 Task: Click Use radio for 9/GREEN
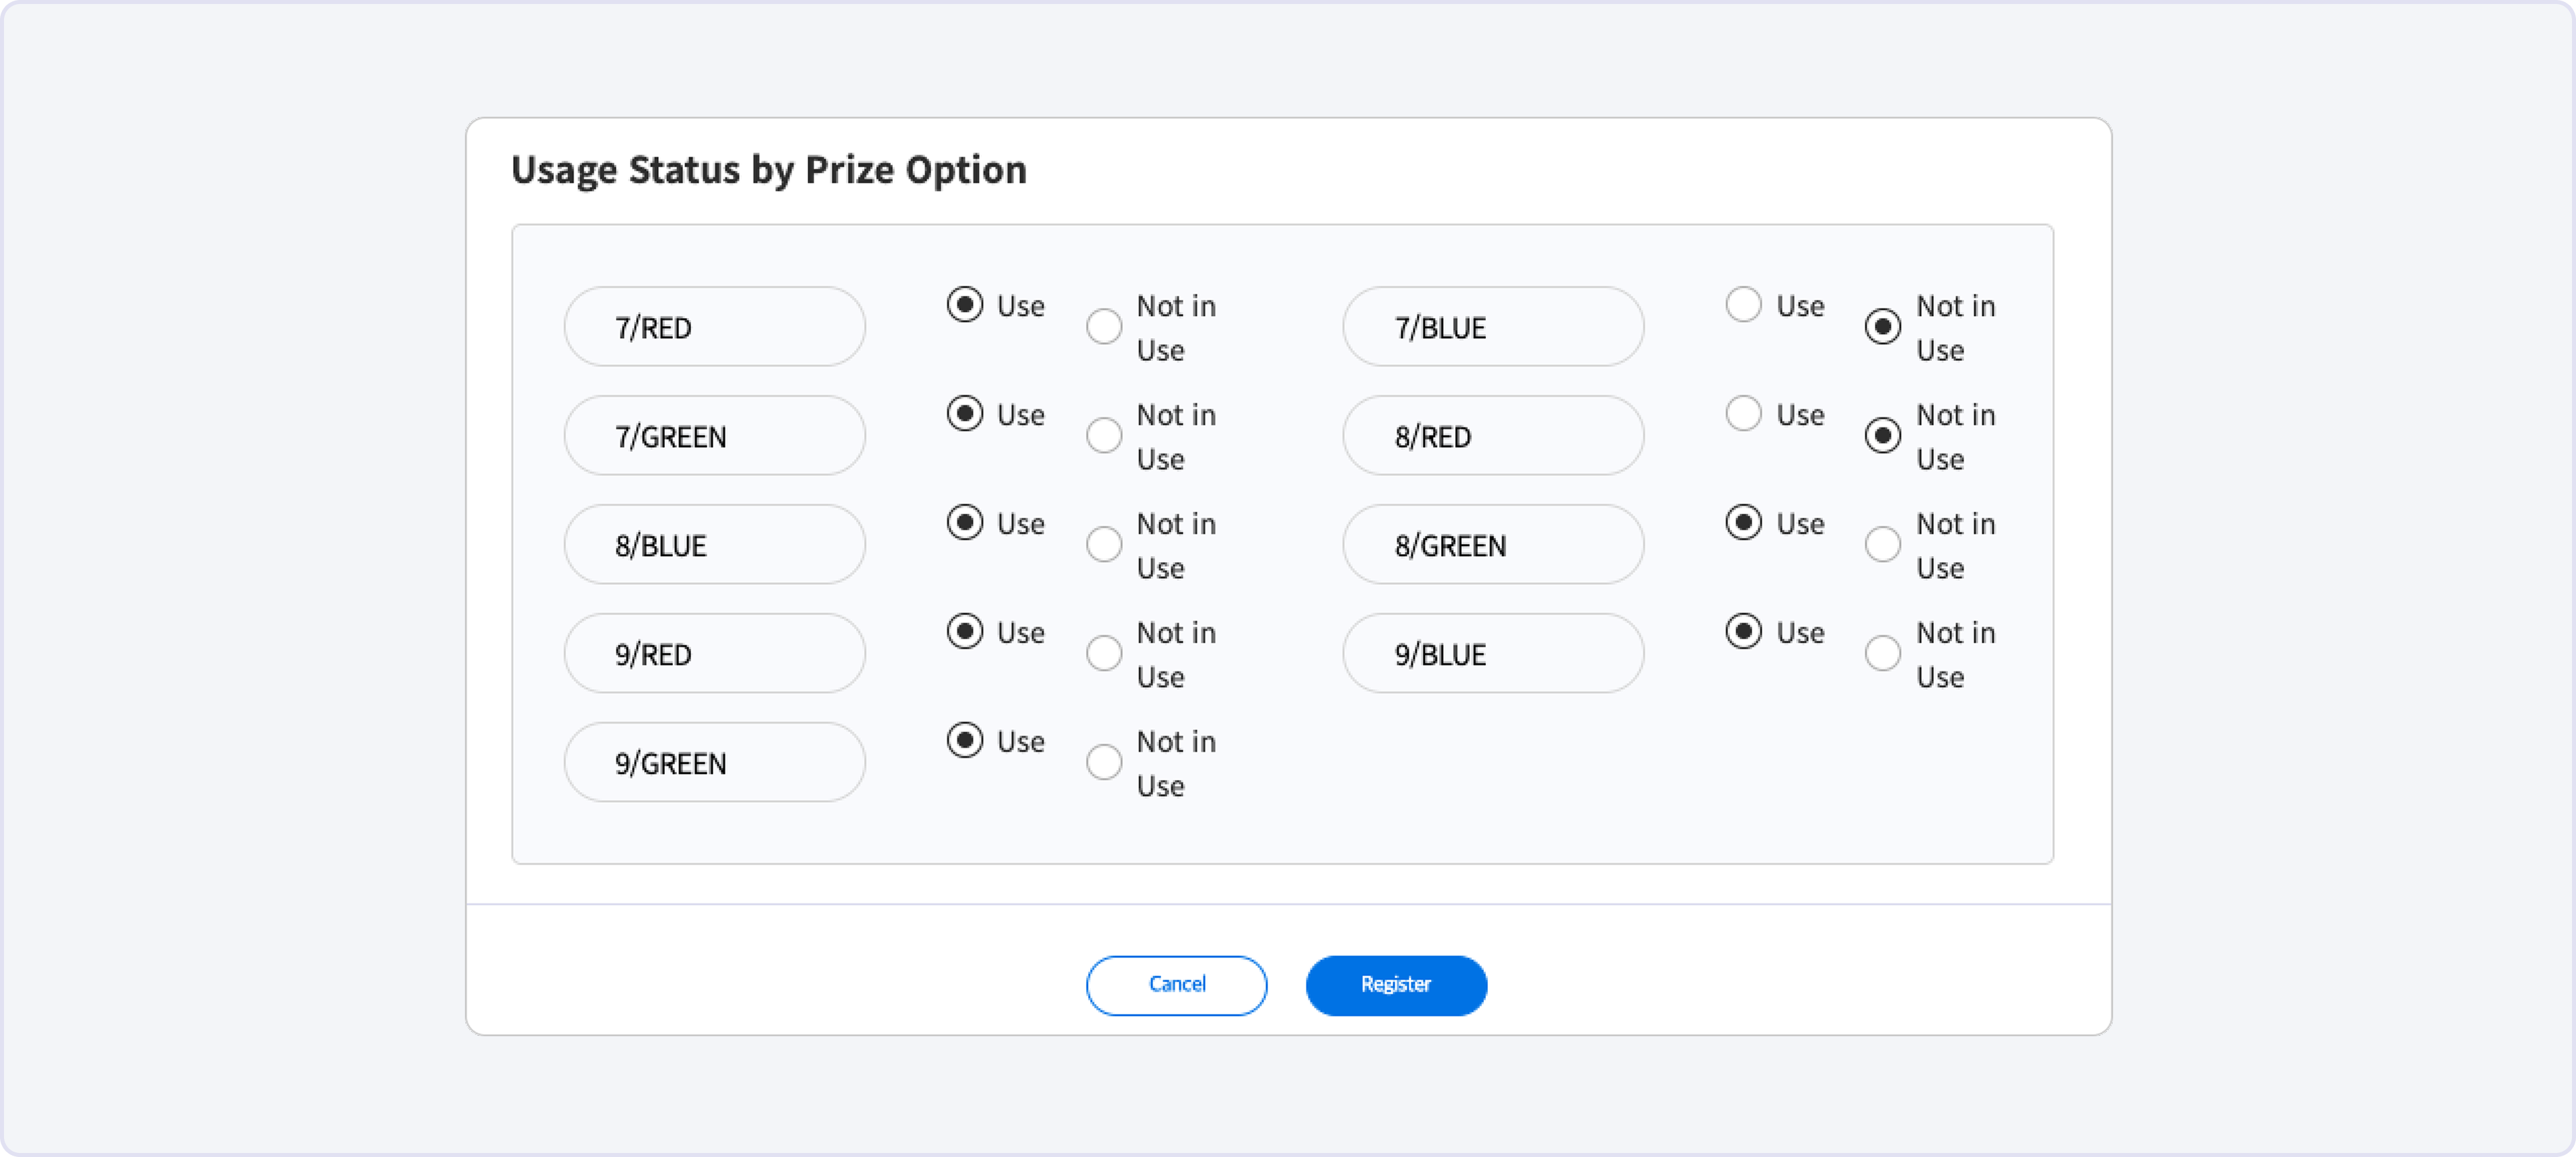pos(964,741)
